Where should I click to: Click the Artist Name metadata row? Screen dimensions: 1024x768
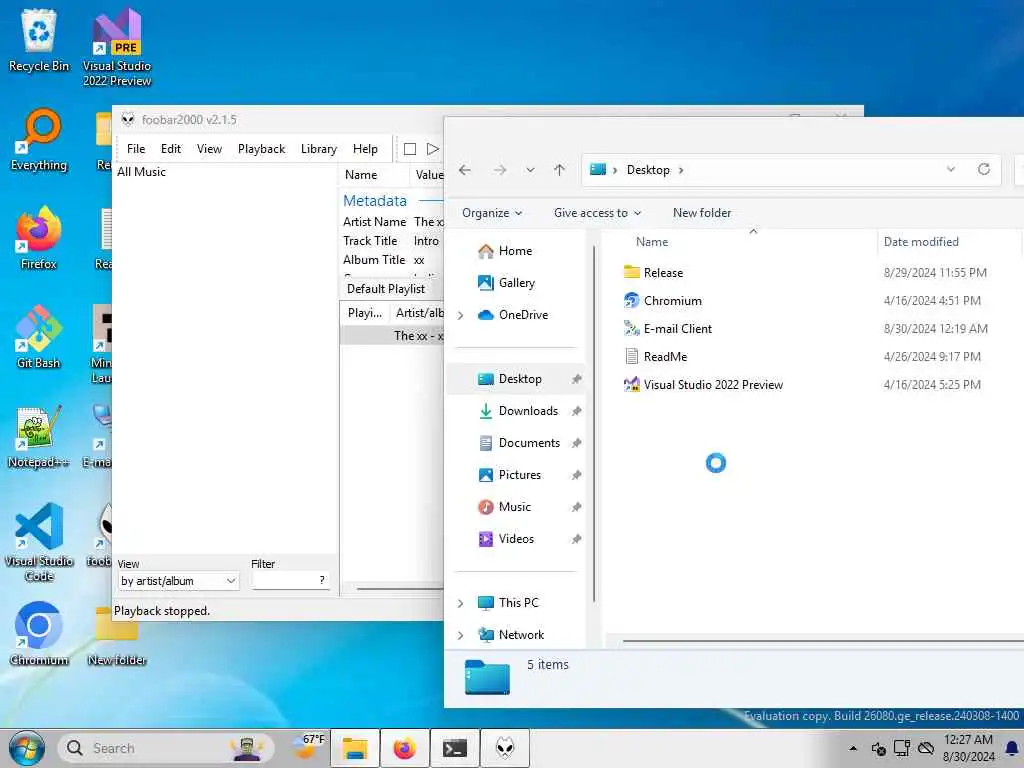(393, 222)
